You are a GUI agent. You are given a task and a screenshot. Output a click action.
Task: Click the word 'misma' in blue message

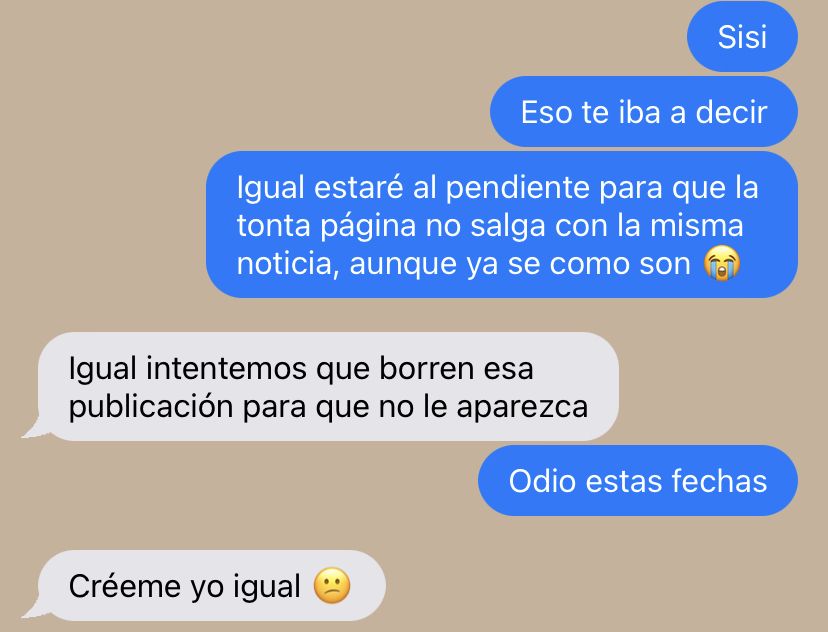[x=697, y=225]
